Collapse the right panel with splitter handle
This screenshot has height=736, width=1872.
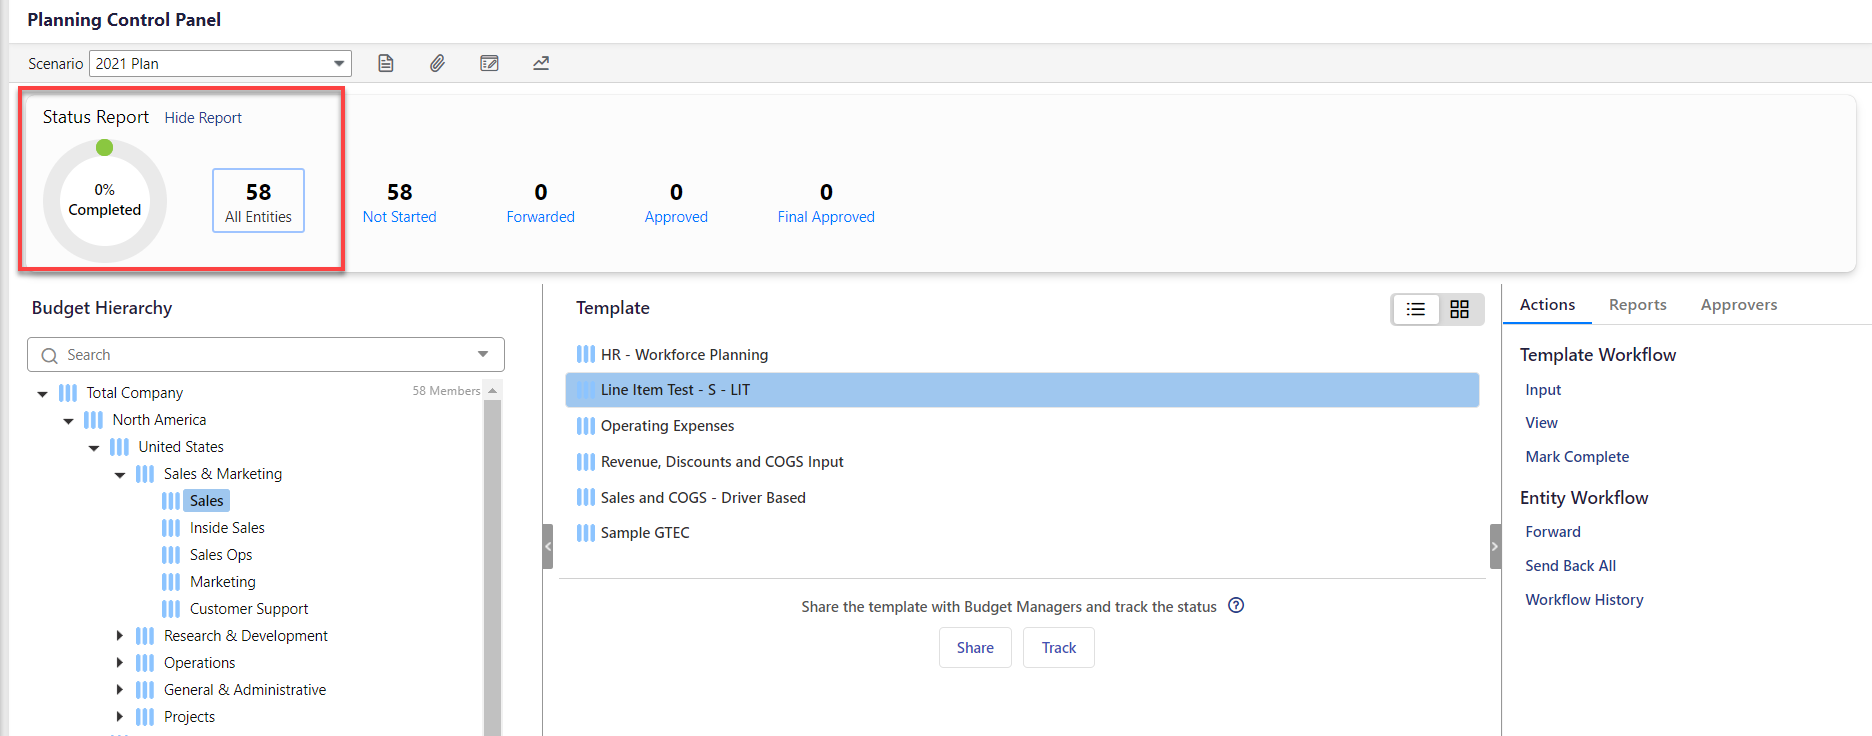(x=1495, y=546)
